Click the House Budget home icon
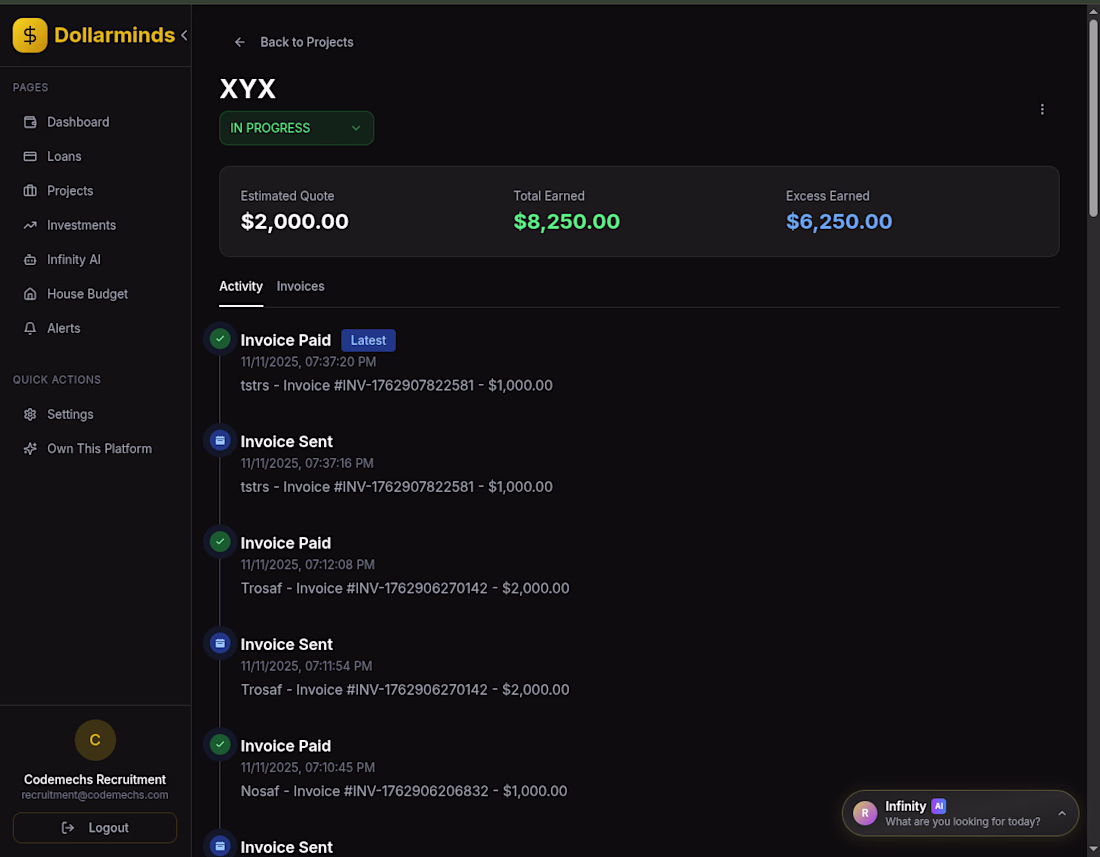 30,294
